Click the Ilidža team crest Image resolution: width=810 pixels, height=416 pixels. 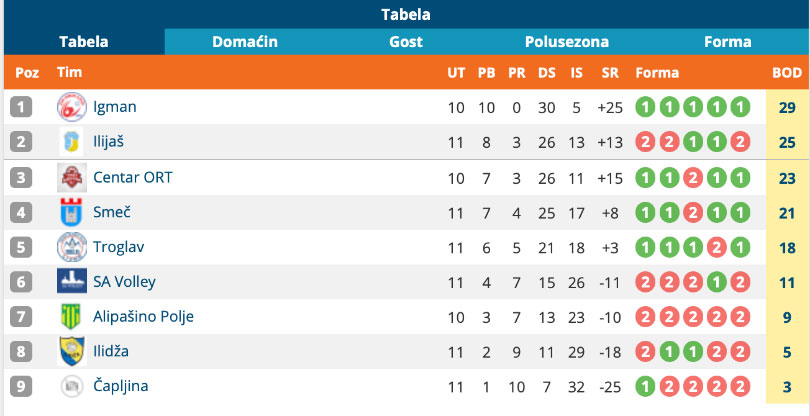pos(72,351)
